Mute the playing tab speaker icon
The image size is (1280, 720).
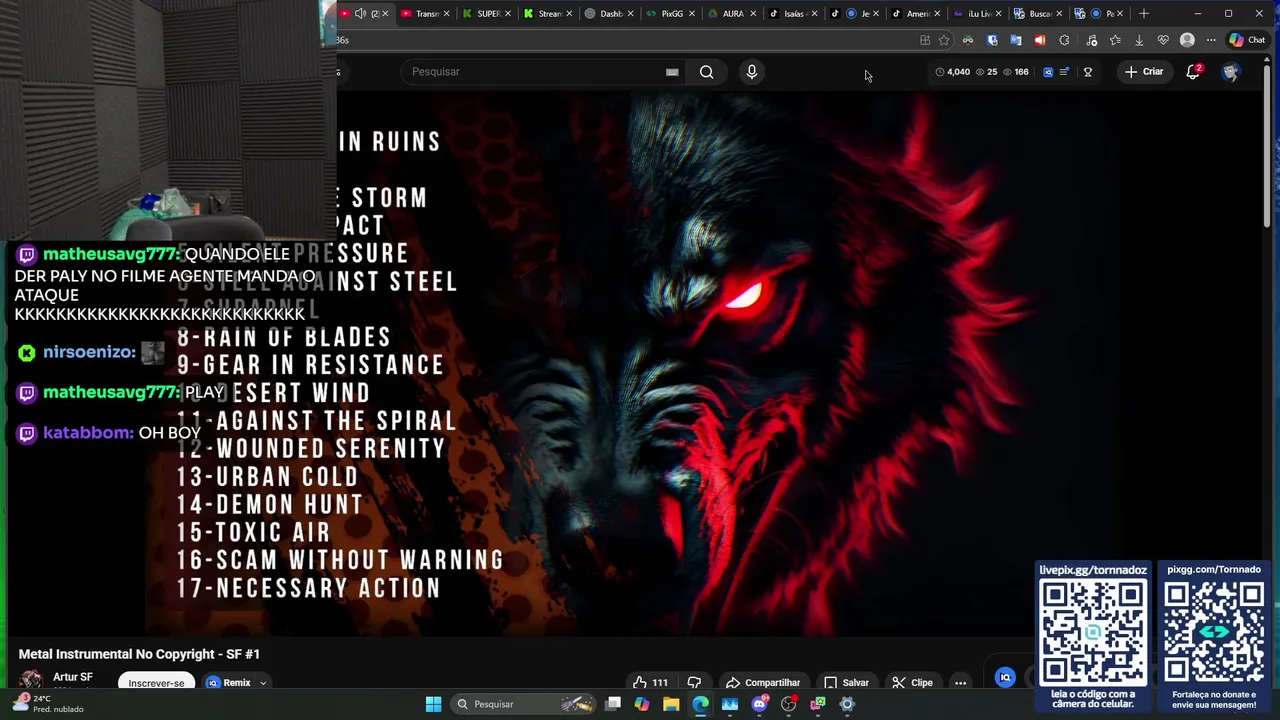tap(359, 13)
